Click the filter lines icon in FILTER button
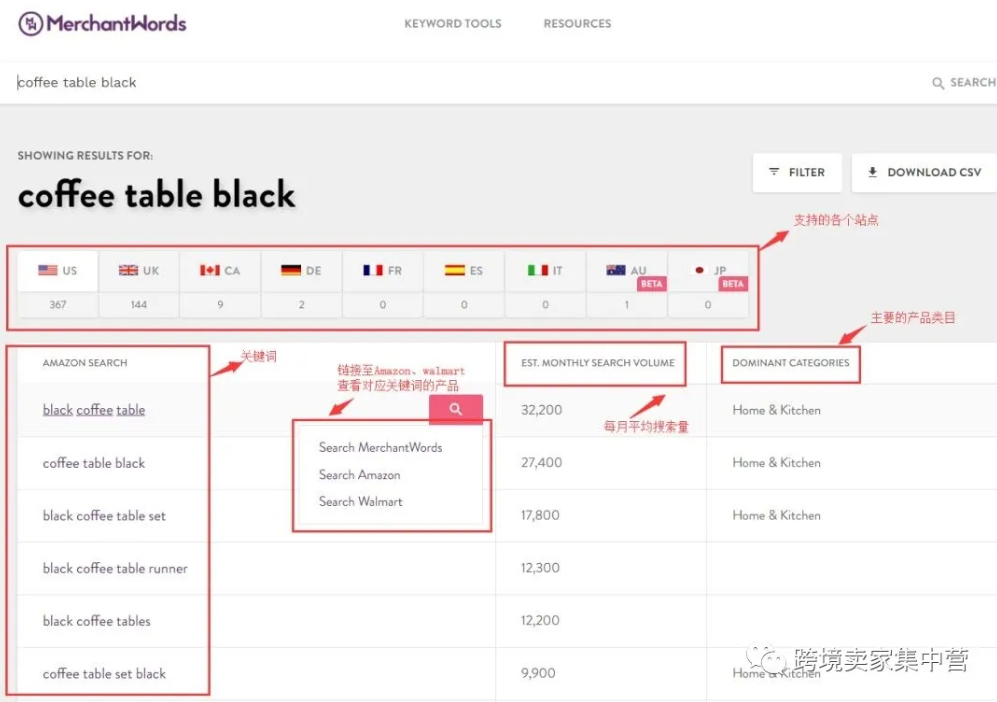Screen dimensions: 997x702 point(774,172)
